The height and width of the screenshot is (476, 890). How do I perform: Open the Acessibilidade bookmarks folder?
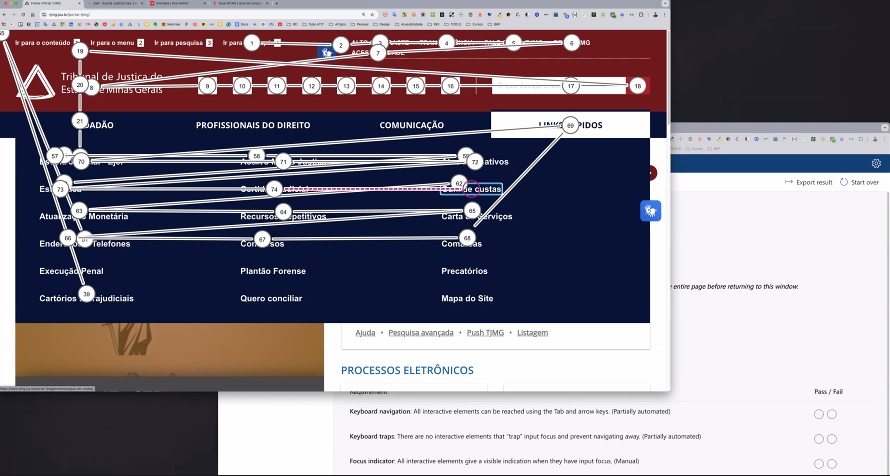(x=410, y=24)
